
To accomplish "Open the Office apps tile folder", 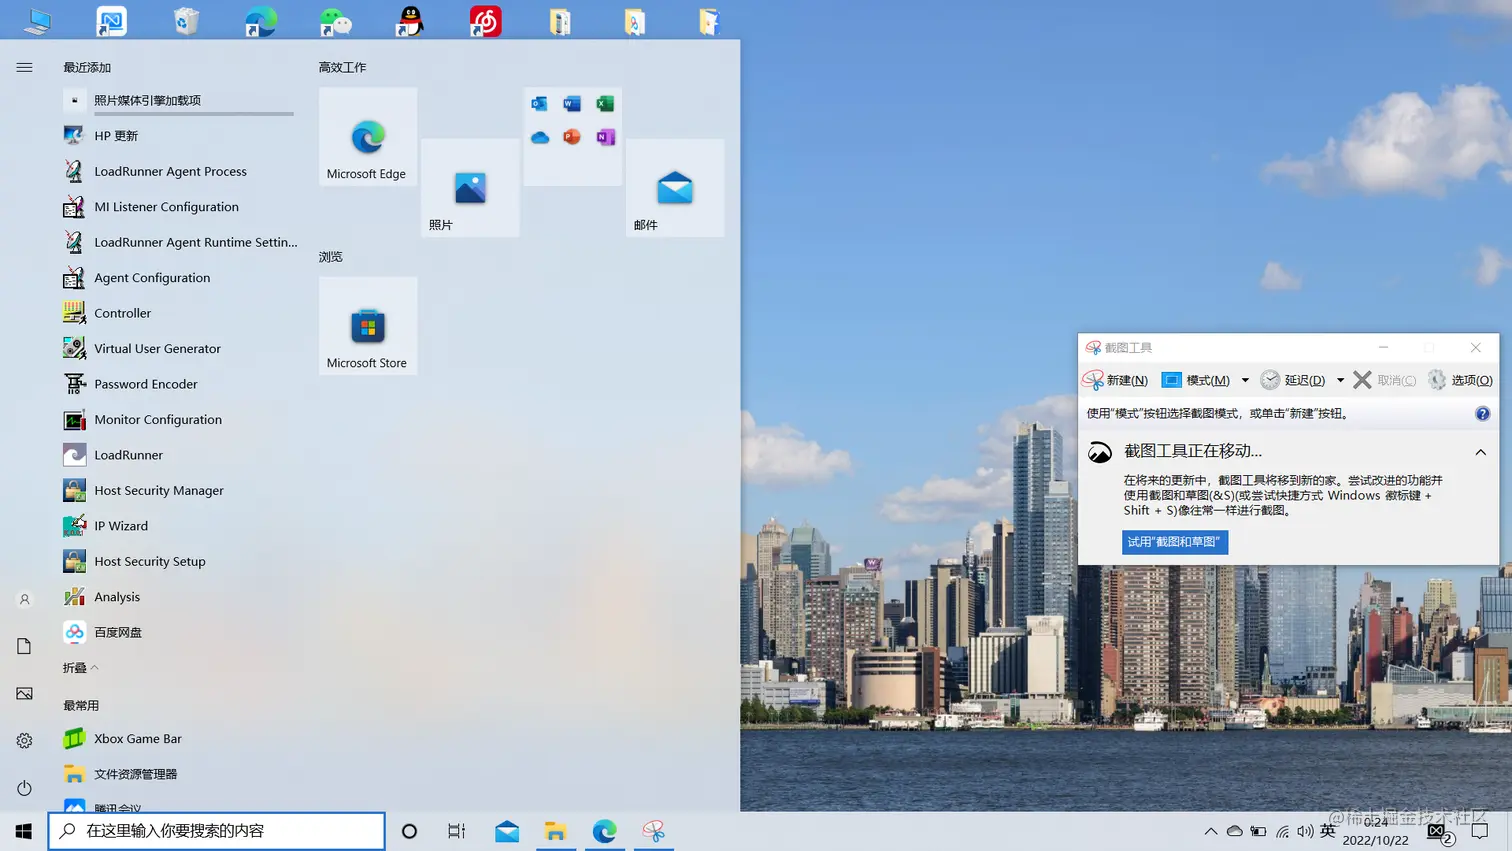I will [573, 136].
